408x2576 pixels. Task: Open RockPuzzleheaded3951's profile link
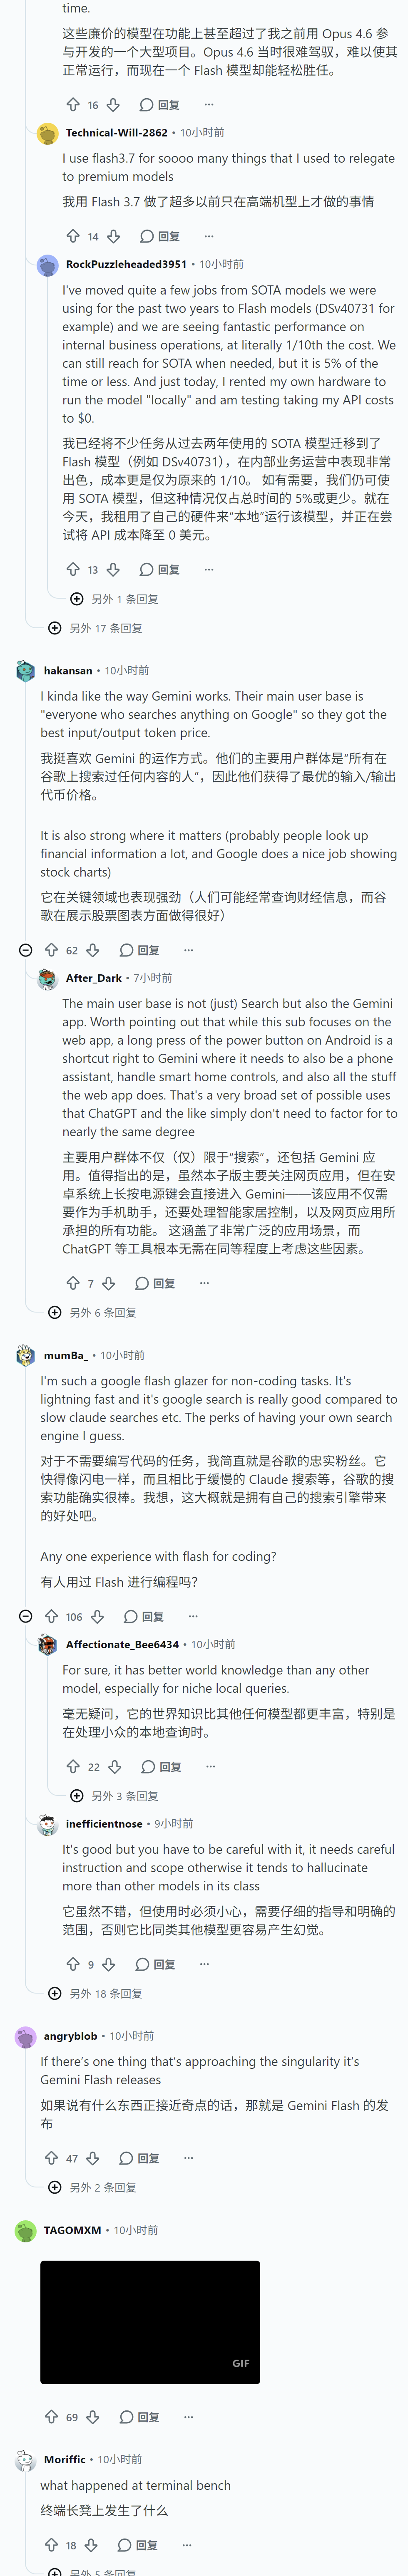(x=126, y=264)
